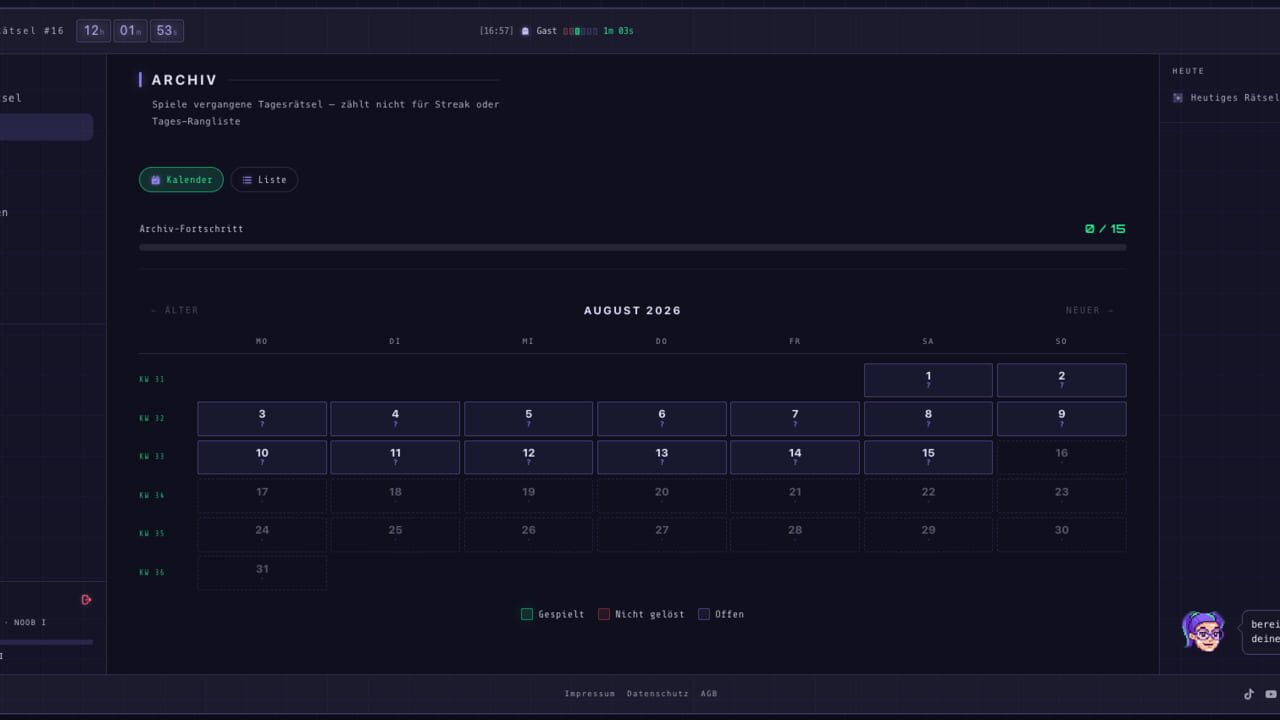This screenshot has width=1280, height=720.
Task: Open the TikTok icon in footer
Action: tap(1249, 694)
